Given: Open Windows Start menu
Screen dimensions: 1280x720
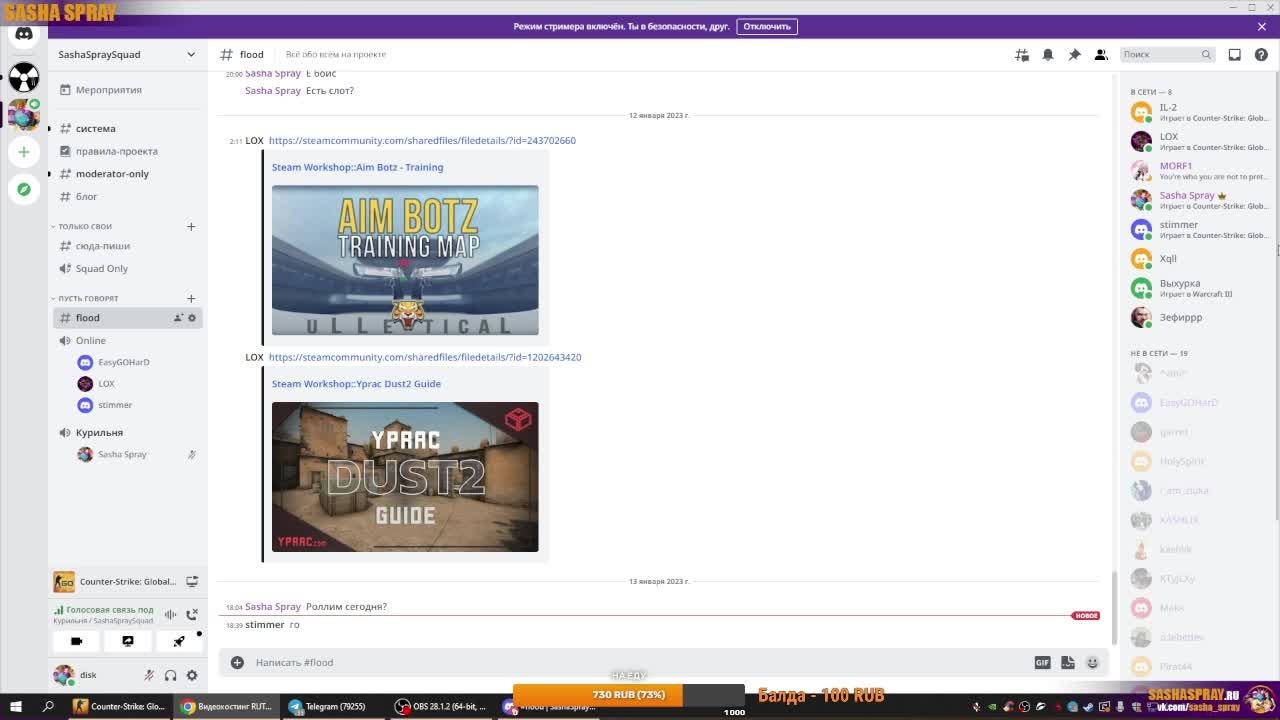Looking at the screenshot, I should coord(16,707).
